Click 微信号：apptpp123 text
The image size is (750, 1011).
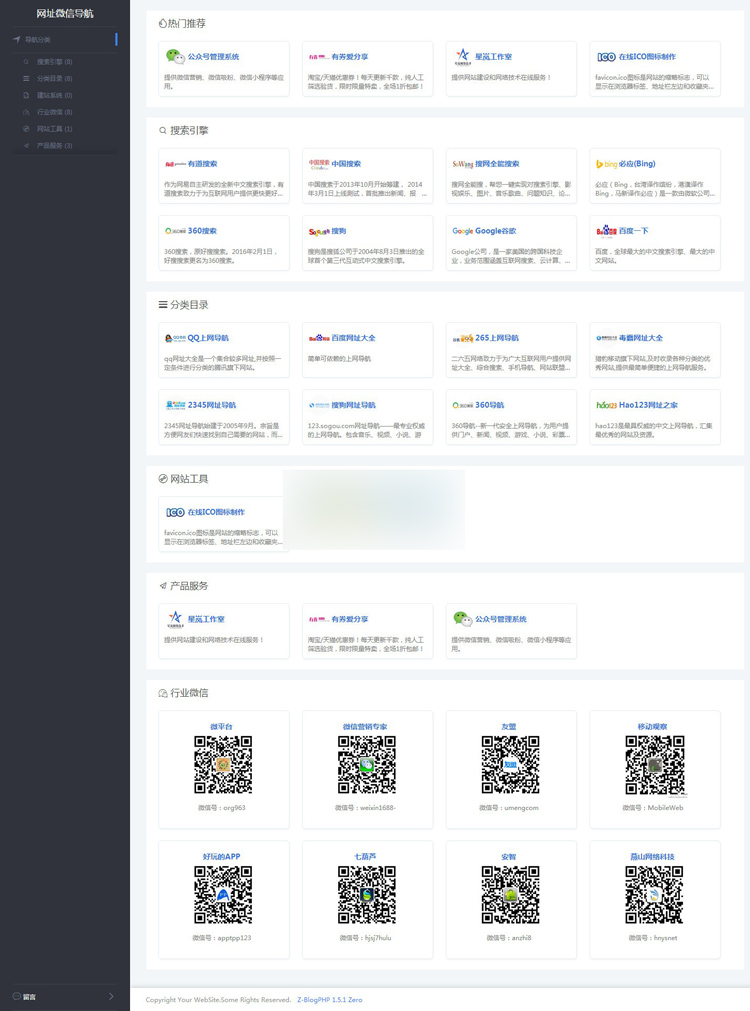point(221,938)
